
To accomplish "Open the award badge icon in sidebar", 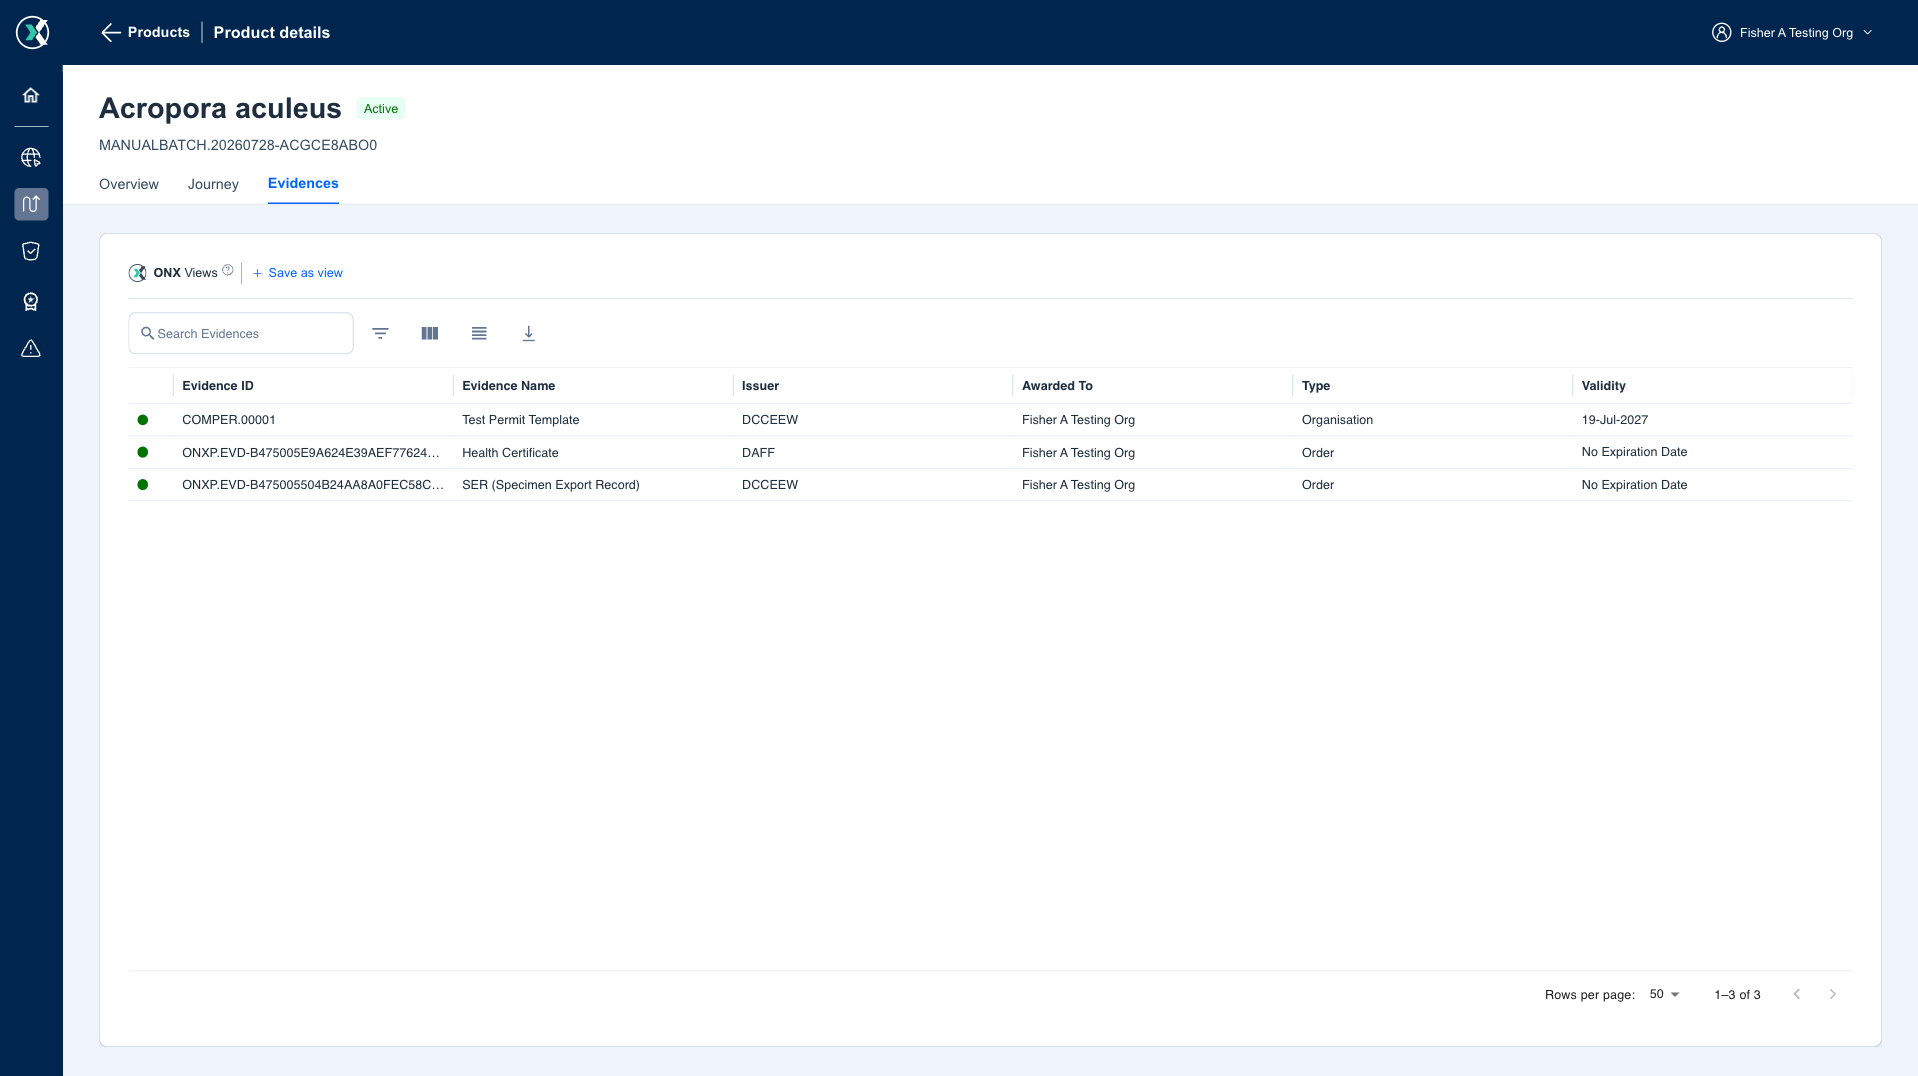I will 31,301.
